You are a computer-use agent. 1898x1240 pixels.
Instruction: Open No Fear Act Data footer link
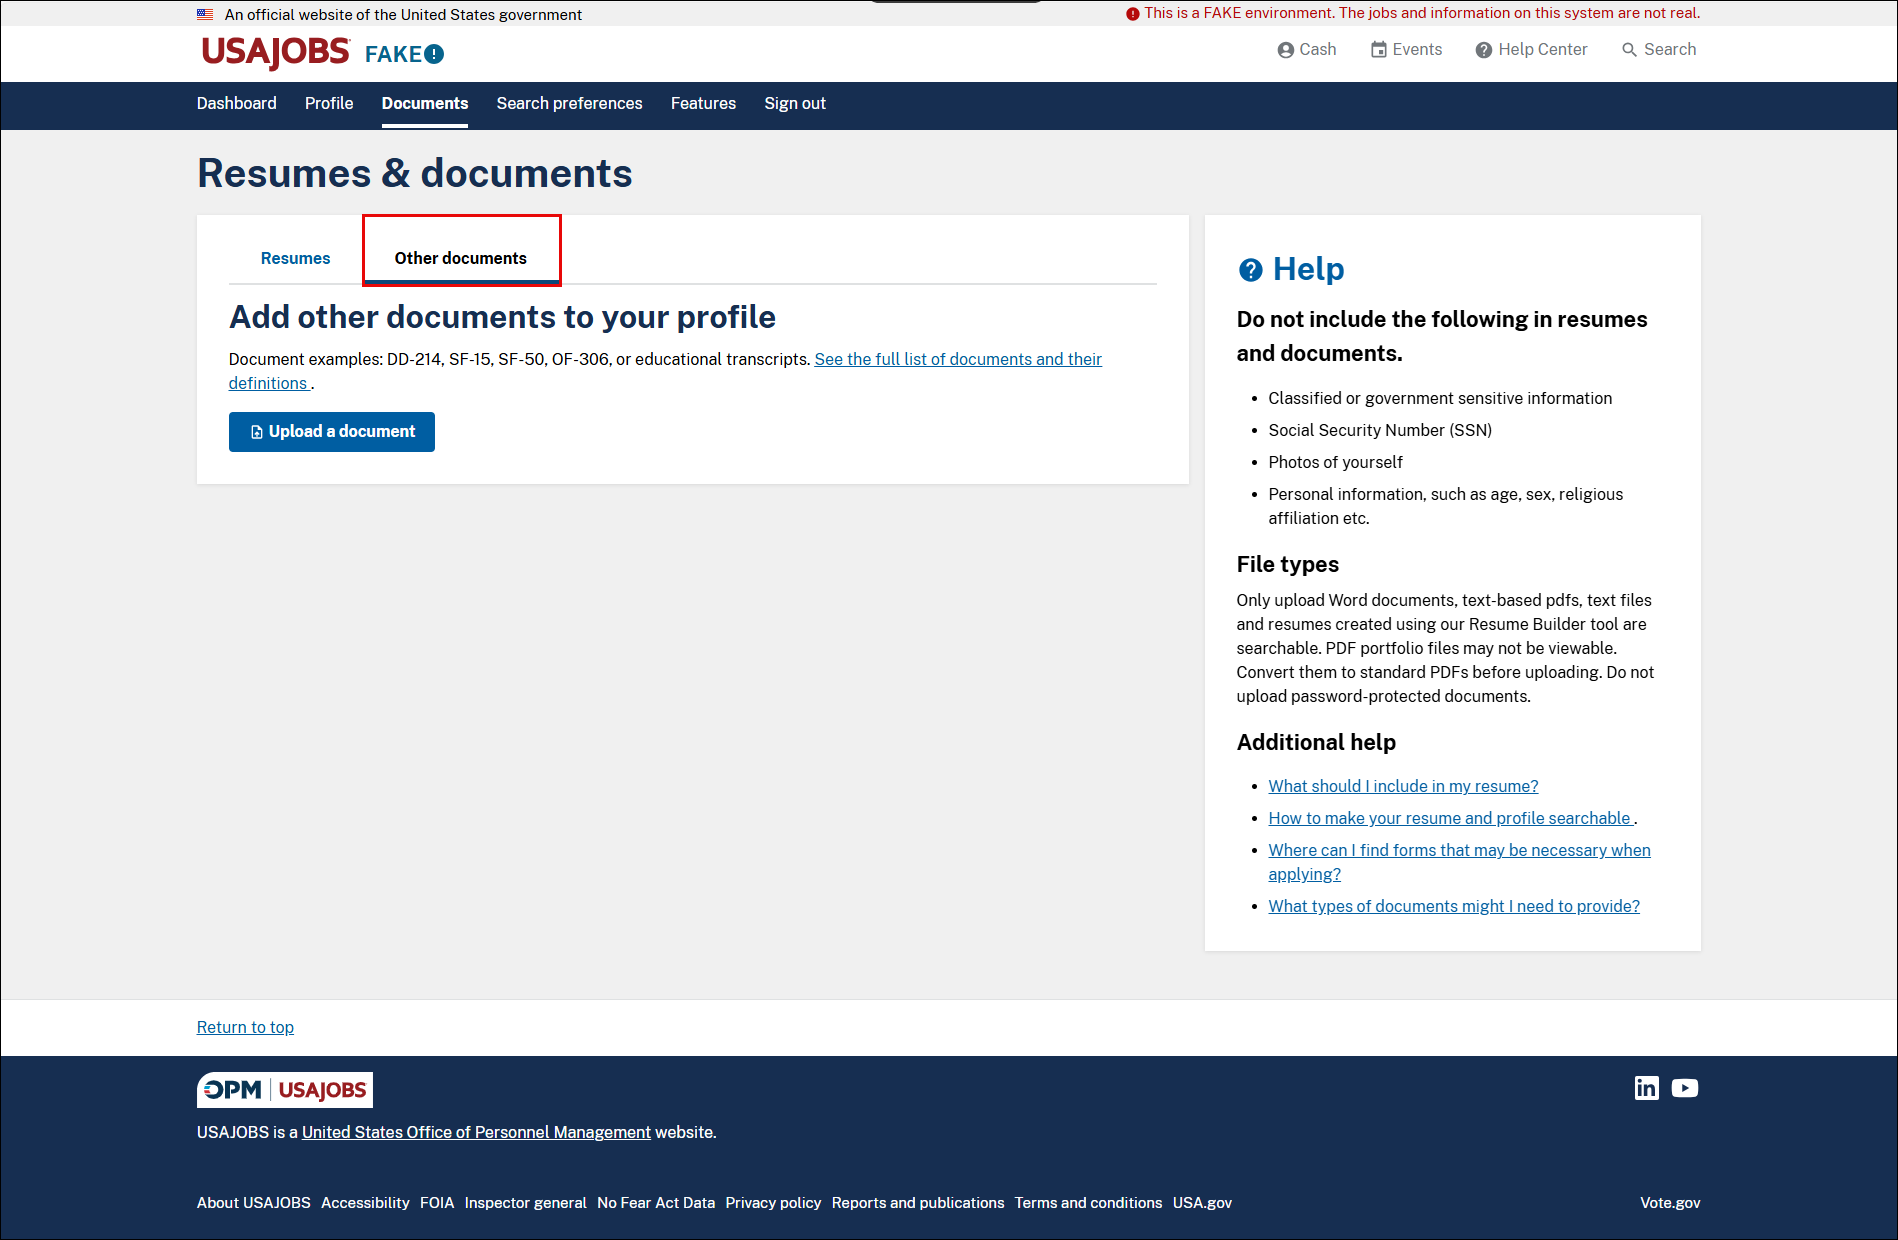pos(656,1203)
